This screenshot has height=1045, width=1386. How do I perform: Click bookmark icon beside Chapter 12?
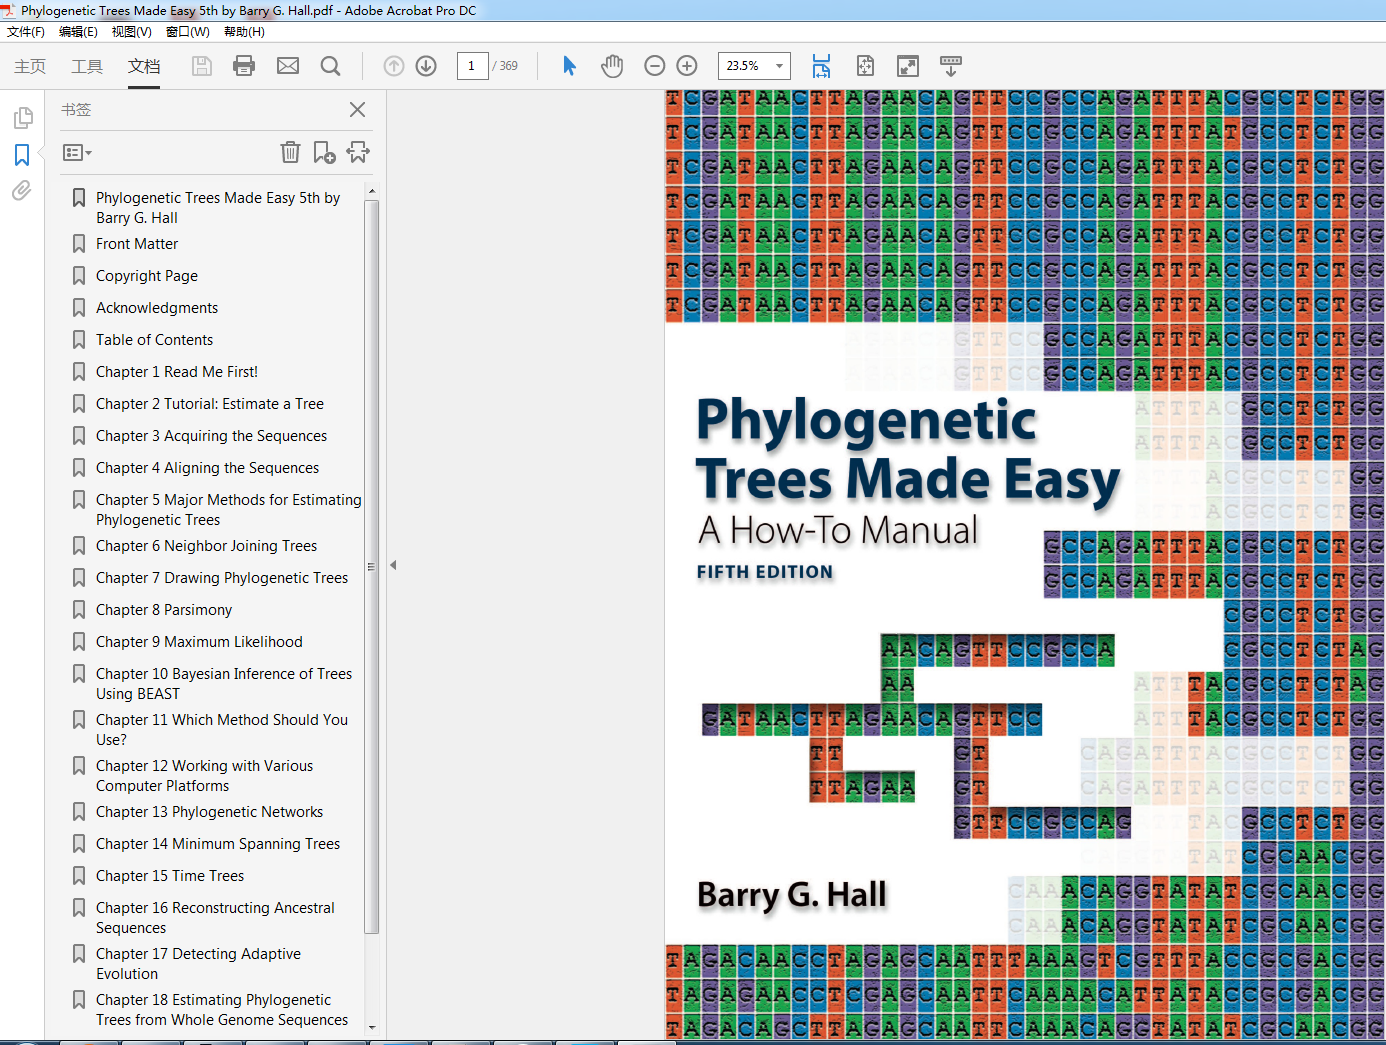point(79,766)
